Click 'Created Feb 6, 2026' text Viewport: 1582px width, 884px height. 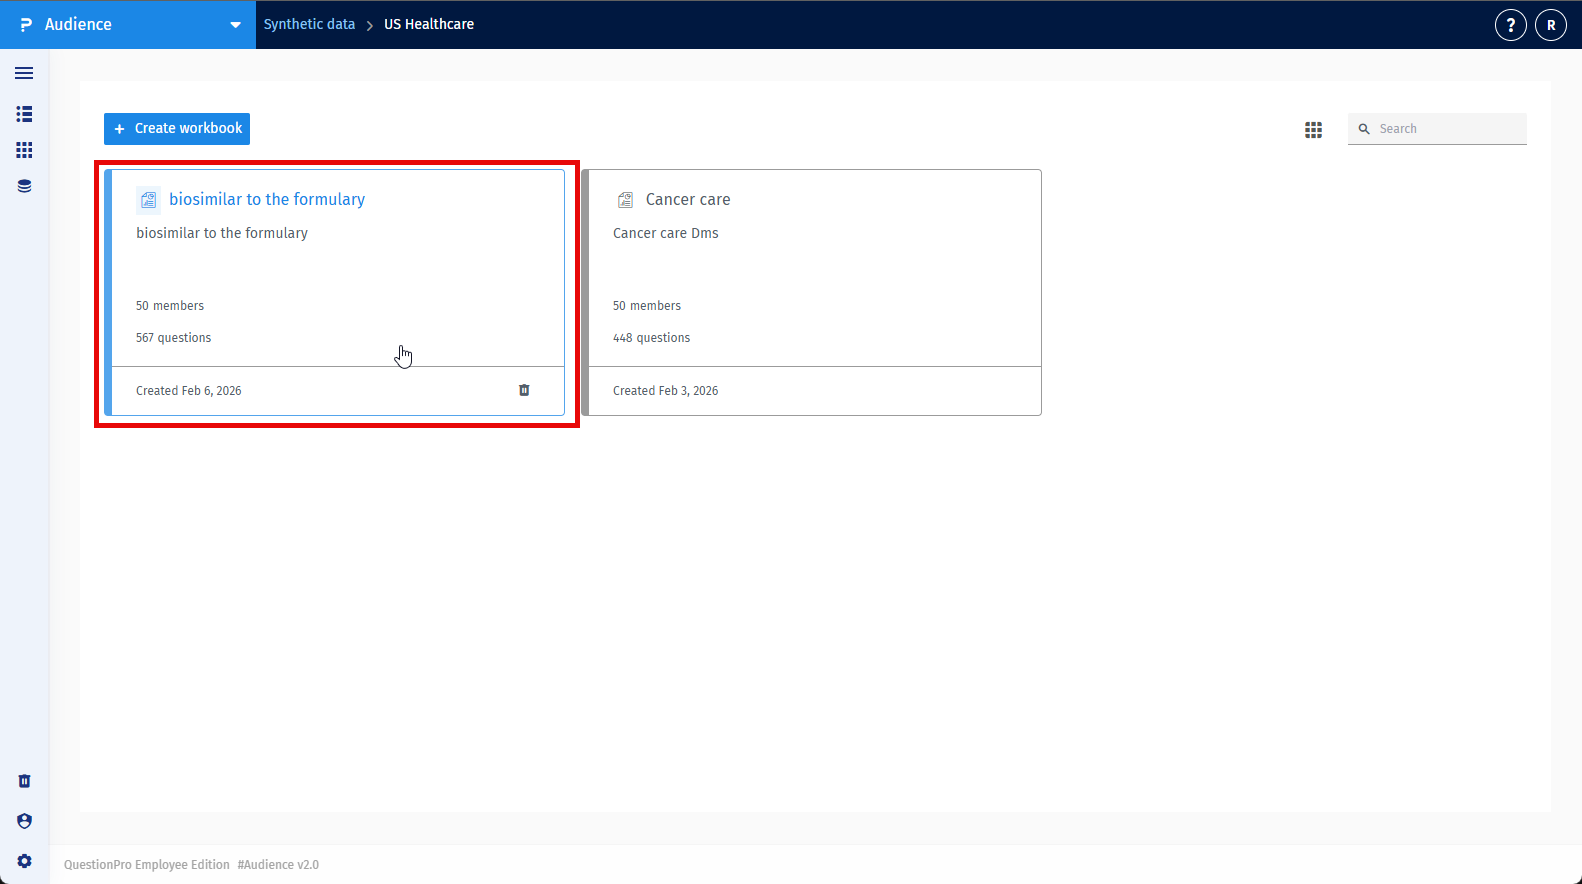coord(189,391)
